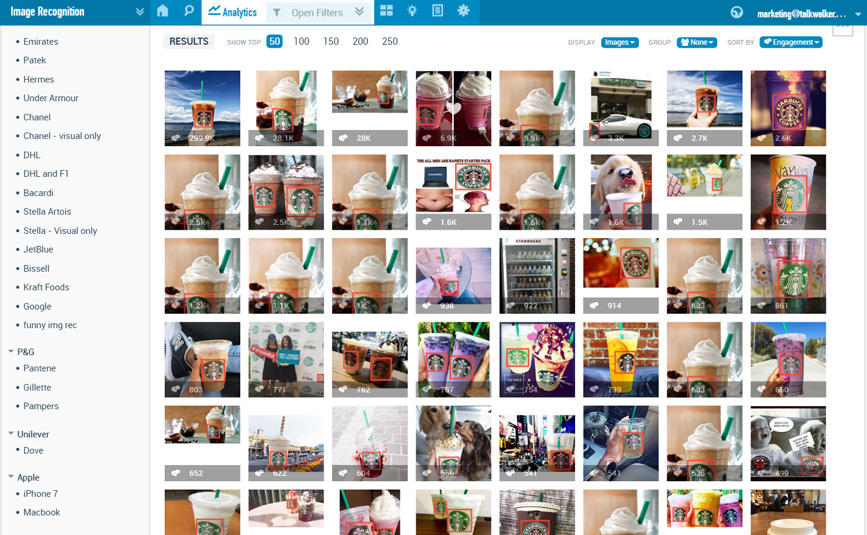The height and width of the screenshot is (535, 867).
Task: Select iPhone 7 topic
Action: pyautogui.click(x=40, y=494)
